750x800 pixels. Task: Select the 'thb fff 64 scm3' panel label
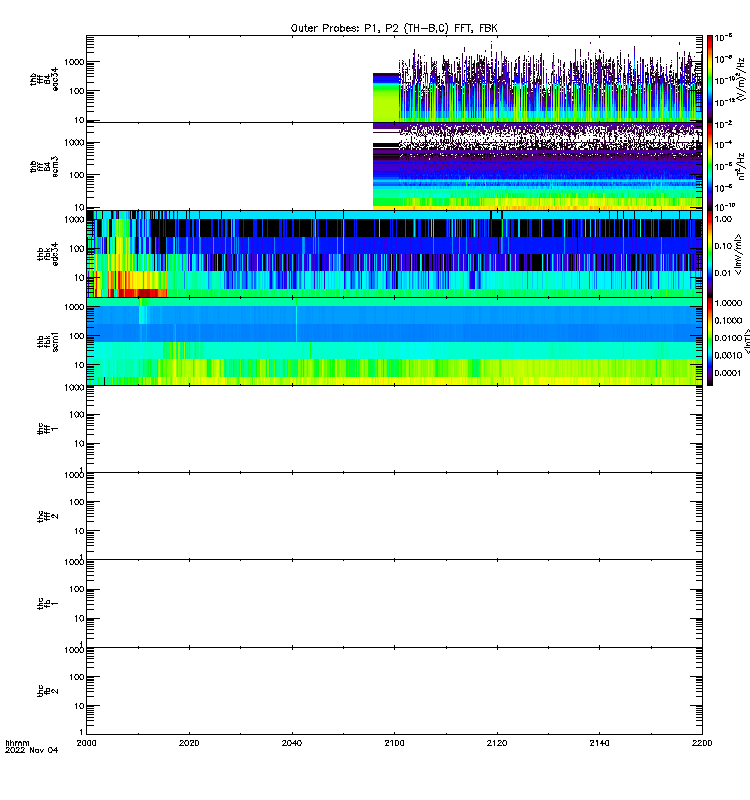[x=44, y=166]
